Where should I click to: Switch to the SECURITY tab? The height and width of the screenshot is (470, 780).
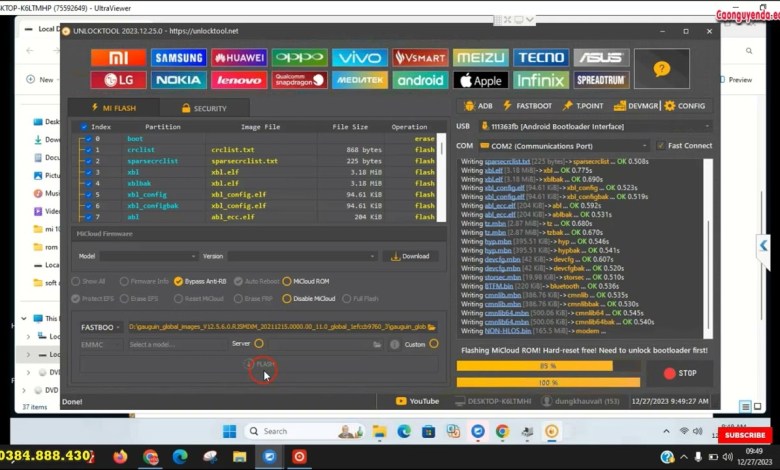(x=204, y=108)
